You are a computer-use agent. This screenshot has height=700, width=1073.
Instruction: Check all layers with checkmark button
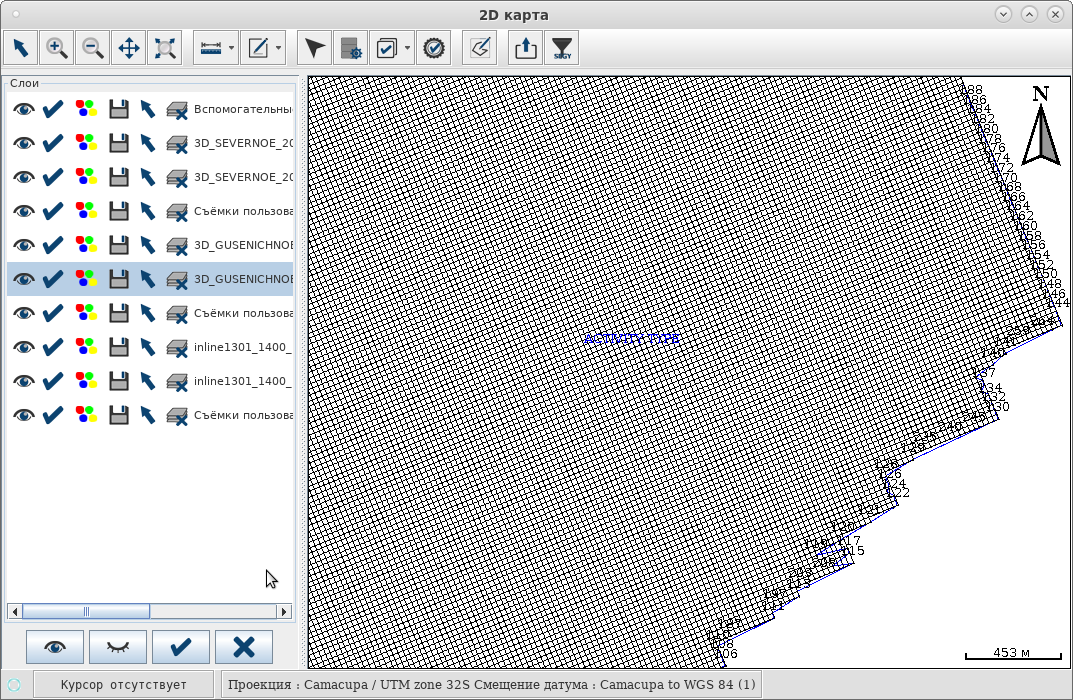(181, 647)
